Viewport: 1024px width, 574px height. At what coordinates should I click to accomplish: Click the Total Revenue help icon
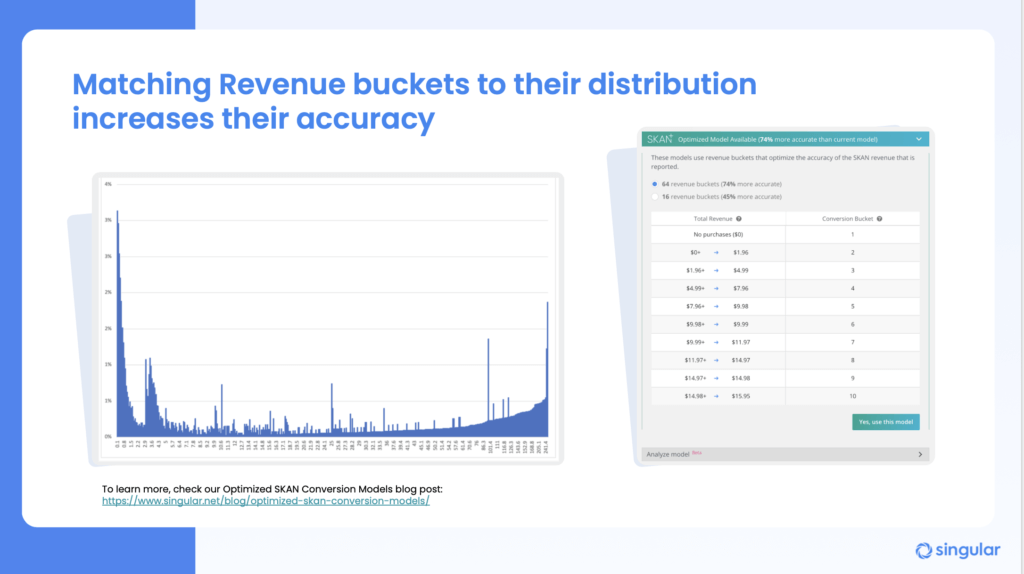pyautogui.click(x=739, y=219)
